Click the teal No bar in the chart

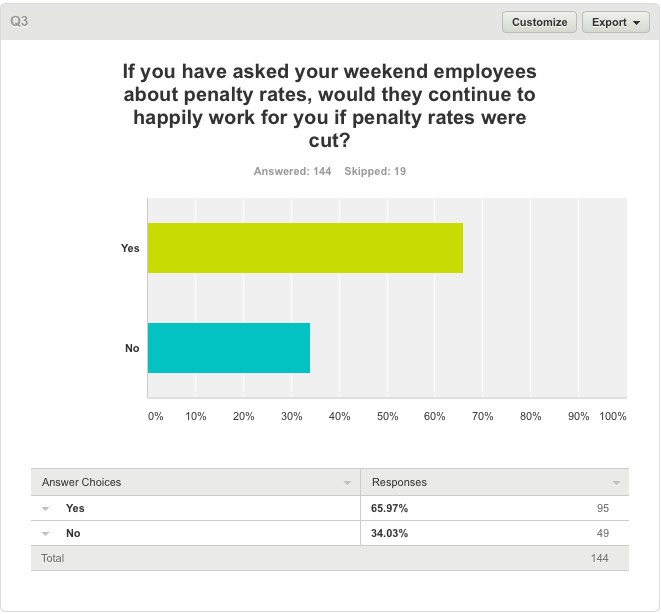[x=228, y=348]
